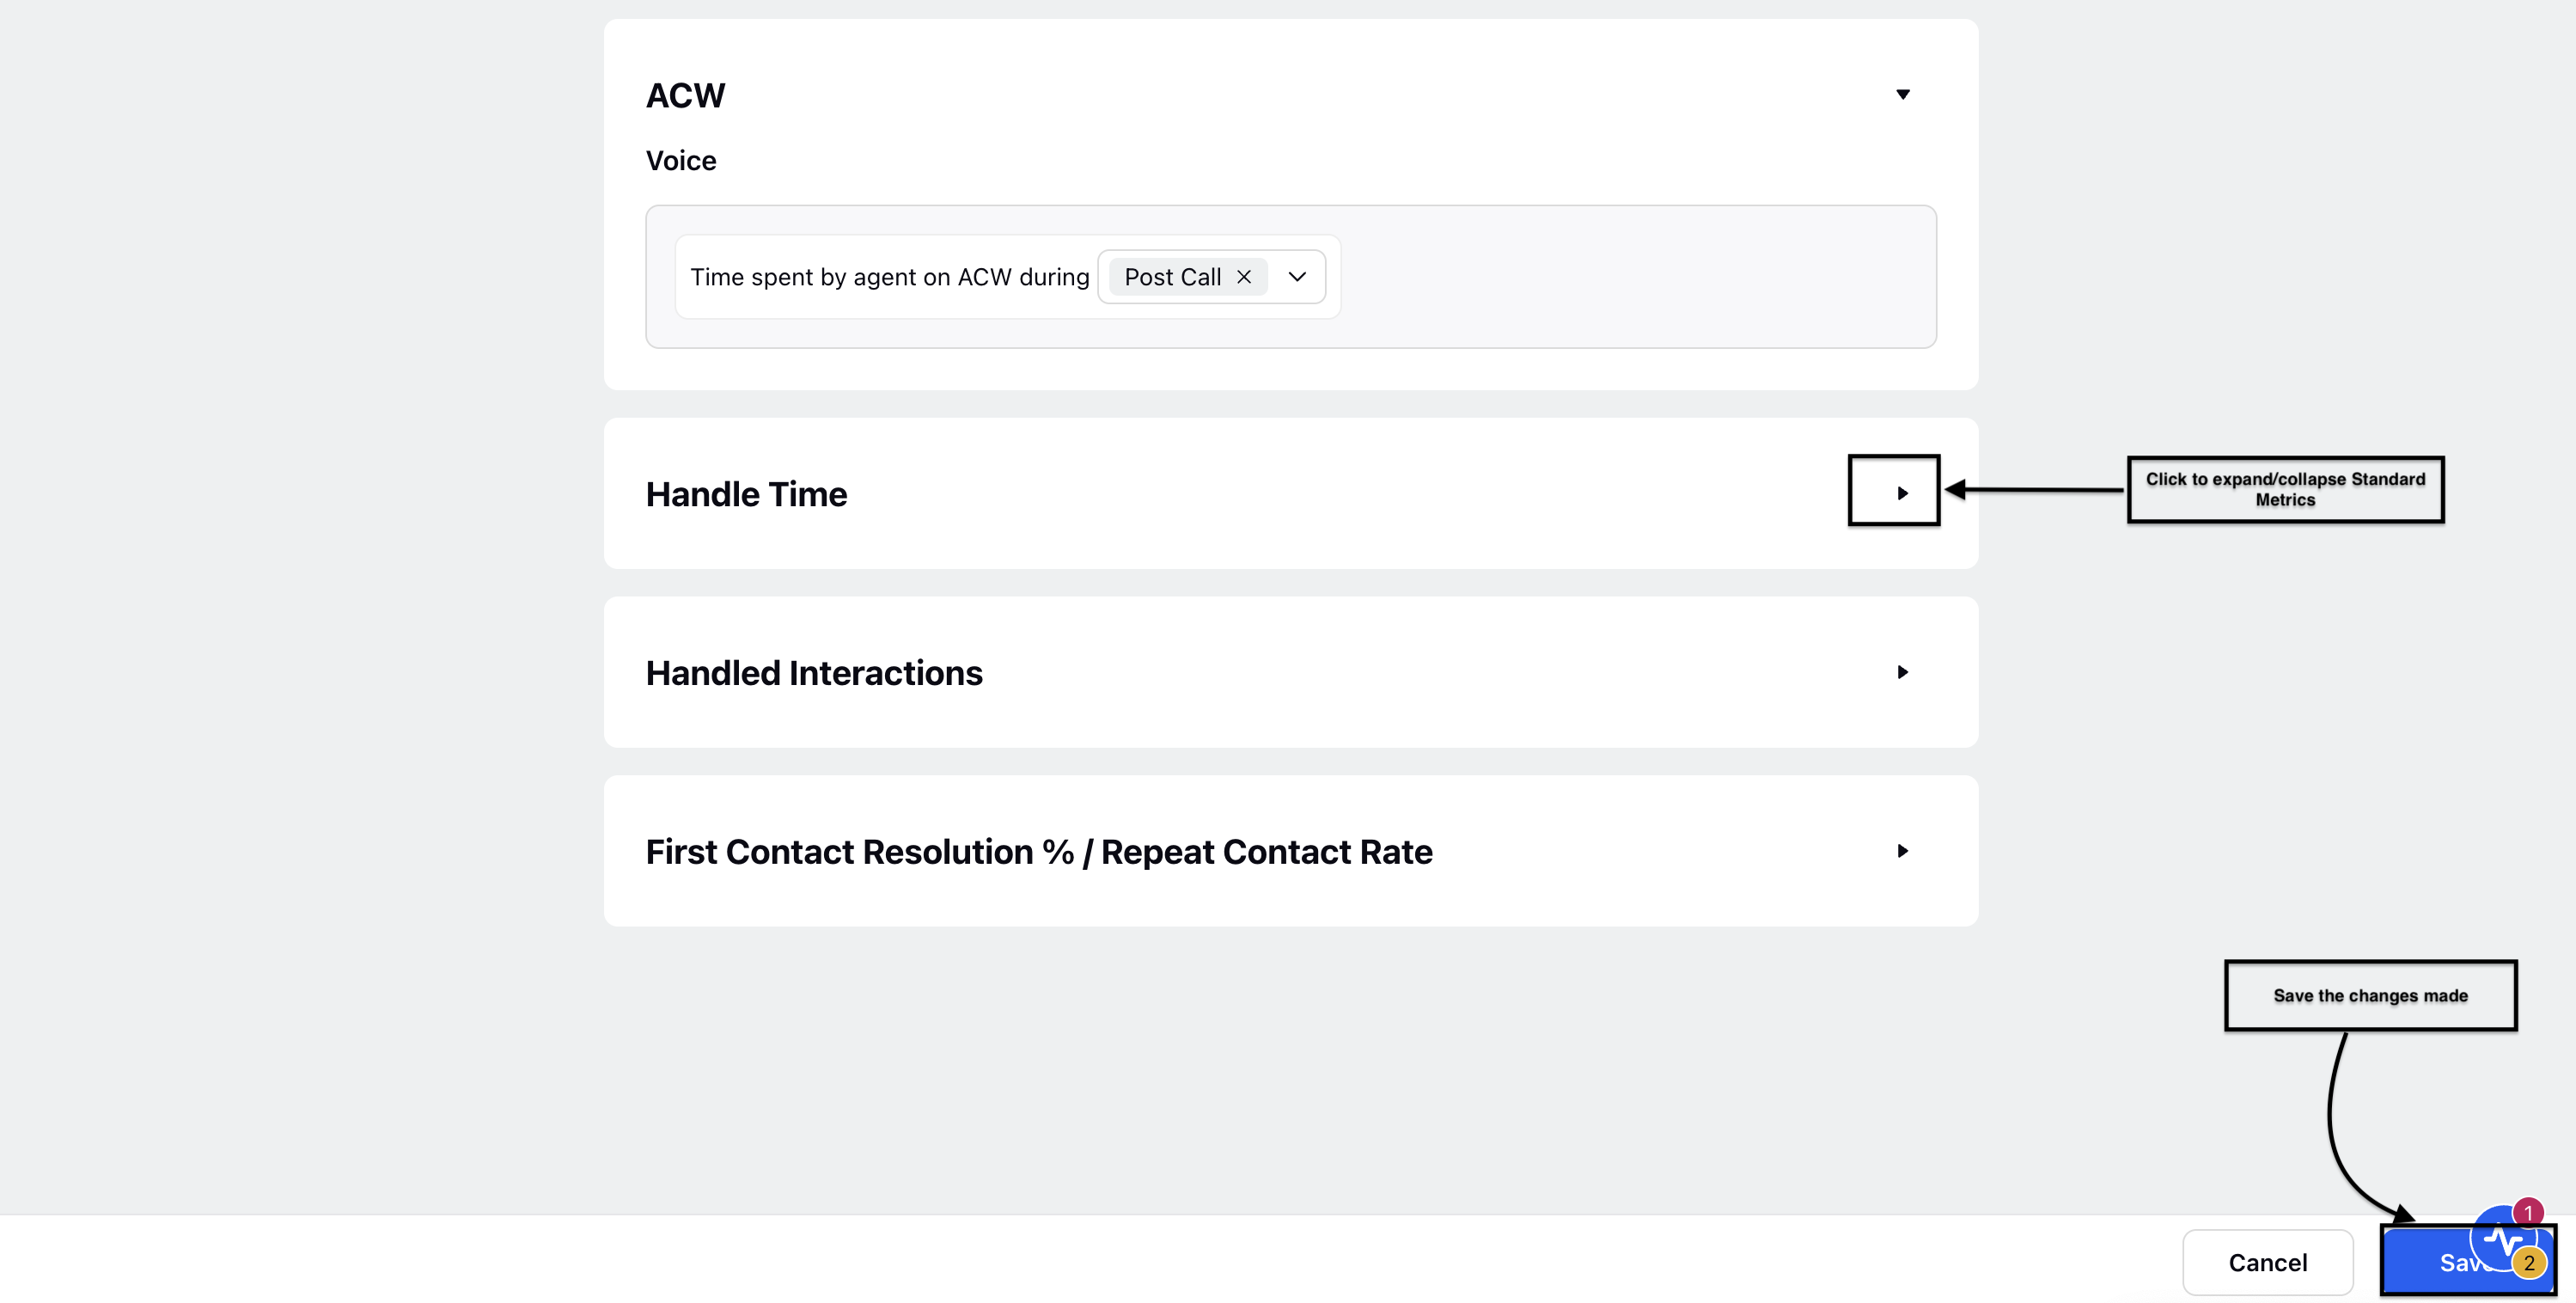Click the First Contact Resolution heading
This screenshot has height=1303, width=2576.
(1039, 852)
